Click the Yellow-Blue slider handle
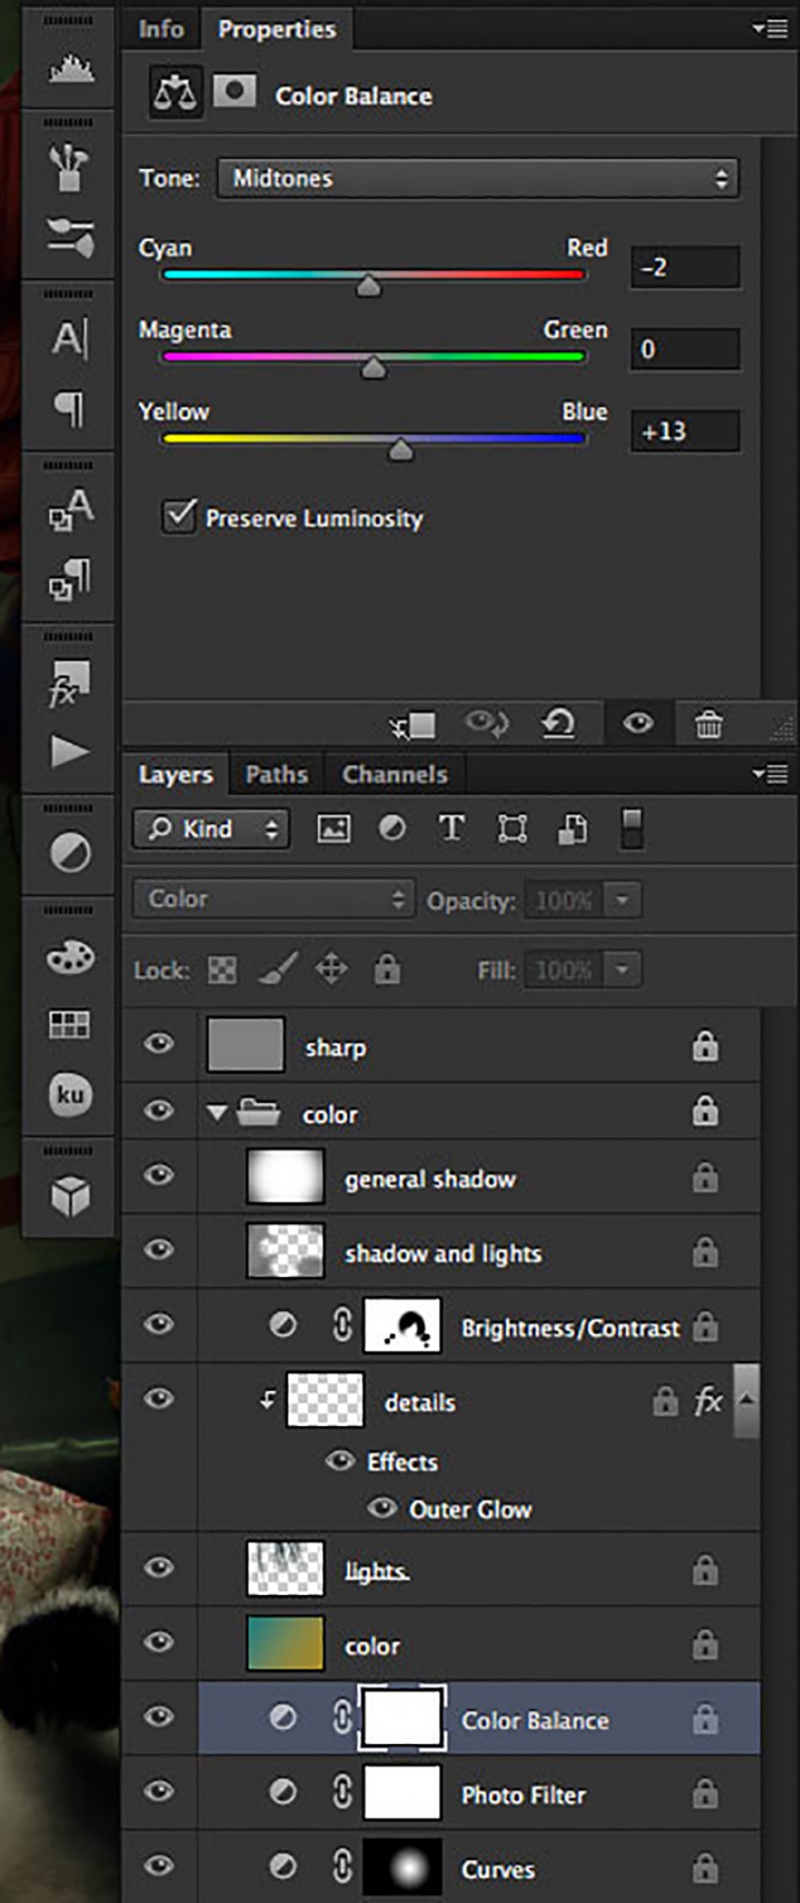 (x=401, y=450)
